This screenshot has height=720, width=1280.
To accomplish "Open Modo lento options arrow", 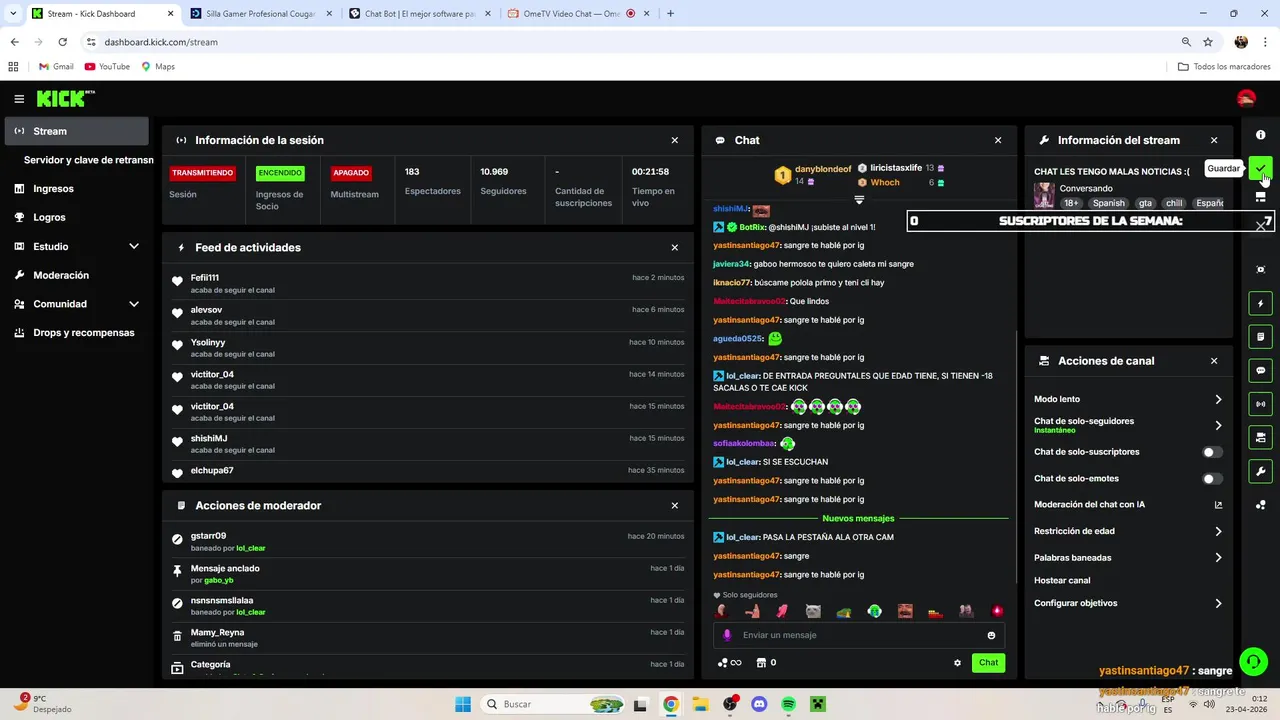I will (x=1218, y=399).
